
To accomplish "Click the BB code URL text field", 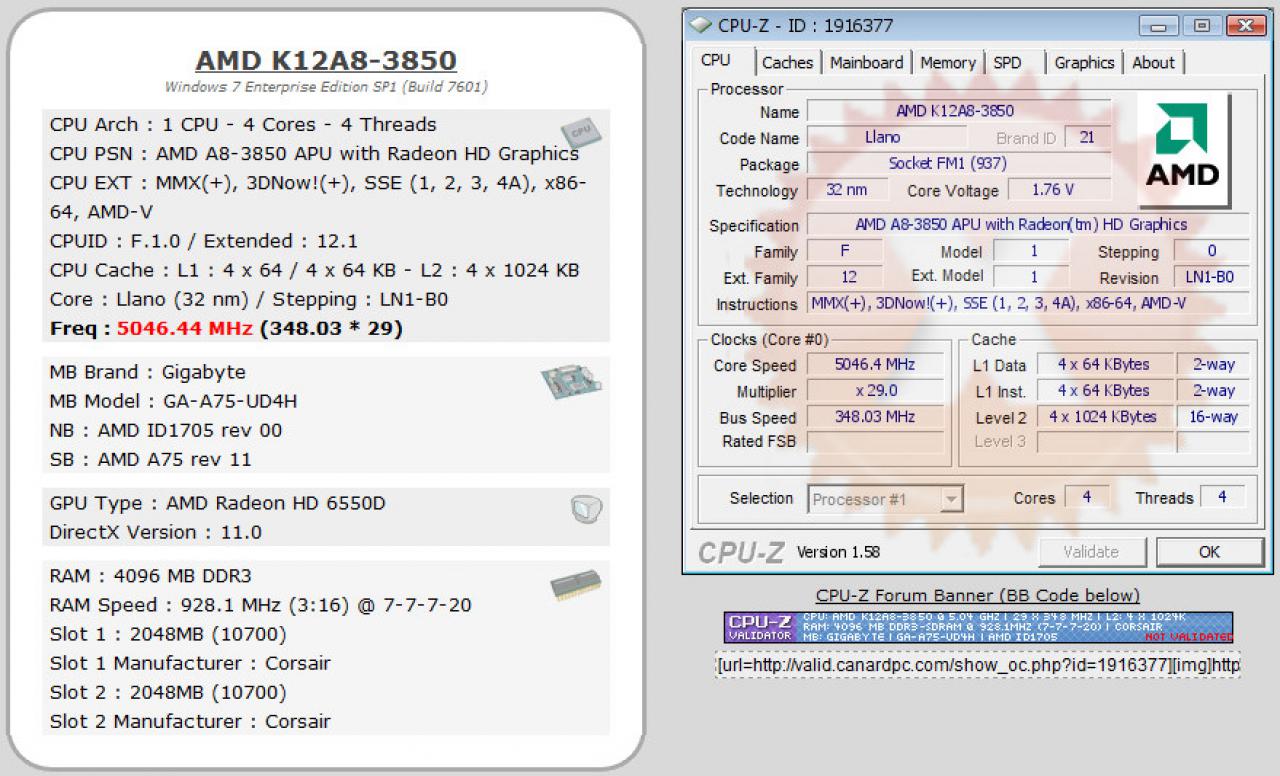I will click(x=978, y=665).
